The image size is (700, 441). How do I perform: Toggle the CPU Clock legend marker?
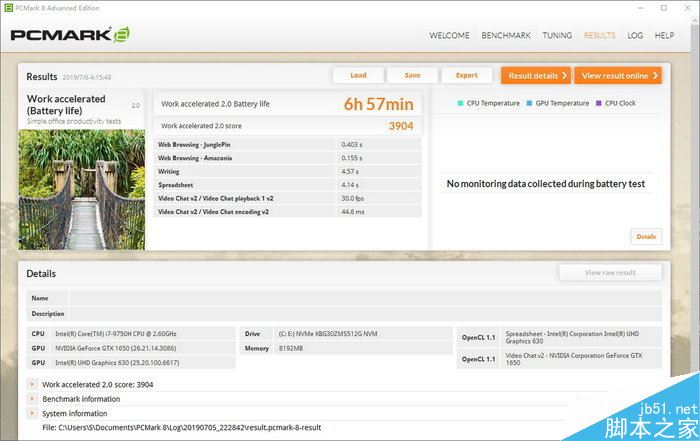tap(599, 103)
